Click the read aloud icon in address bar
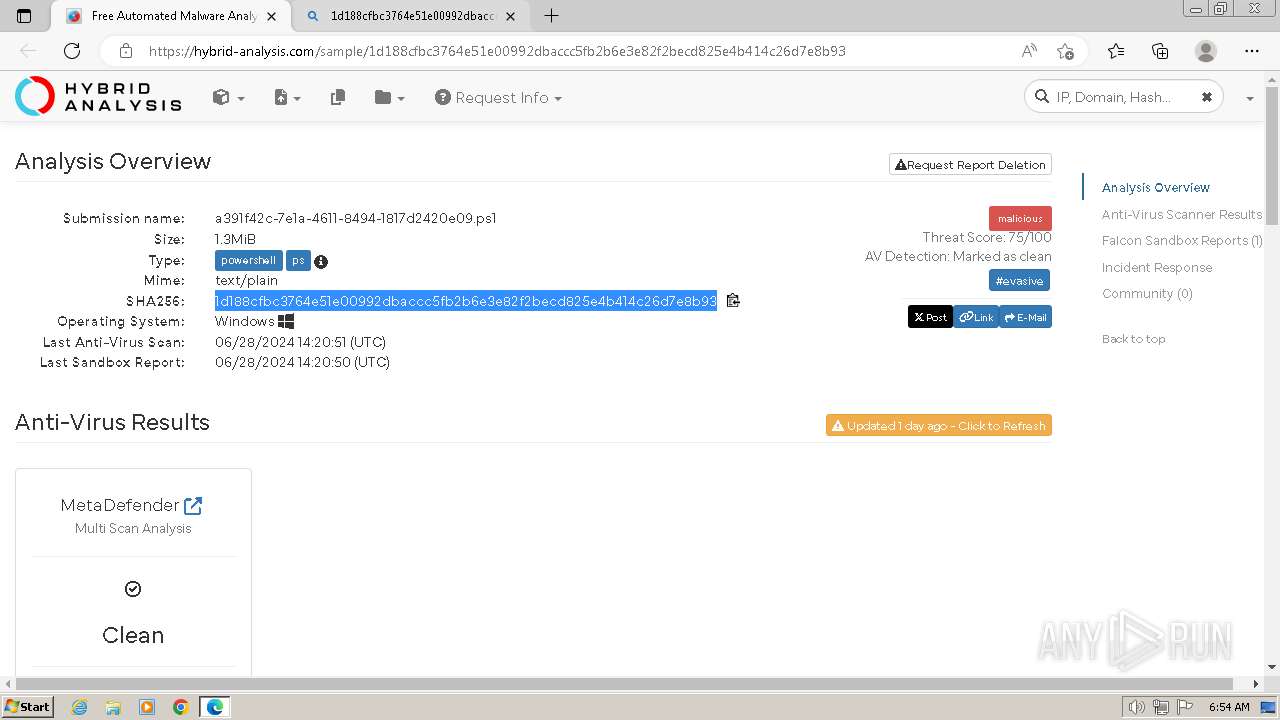The height and width of the screenshot is (720, 1280). click(1029, 51)
